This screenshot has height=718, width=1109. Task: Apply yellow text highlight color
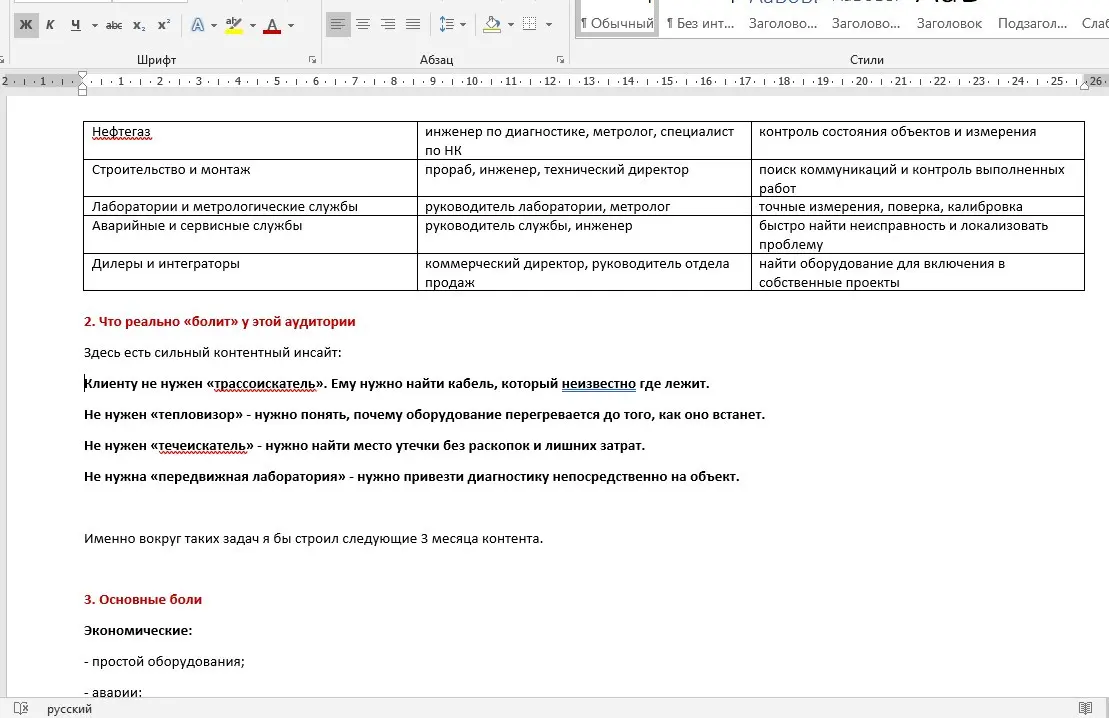pos(233,25)
